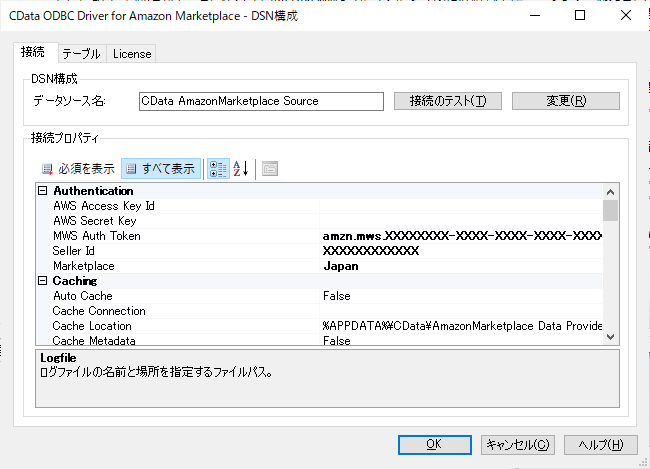Click the Auto Cache value False

point(337,296)
